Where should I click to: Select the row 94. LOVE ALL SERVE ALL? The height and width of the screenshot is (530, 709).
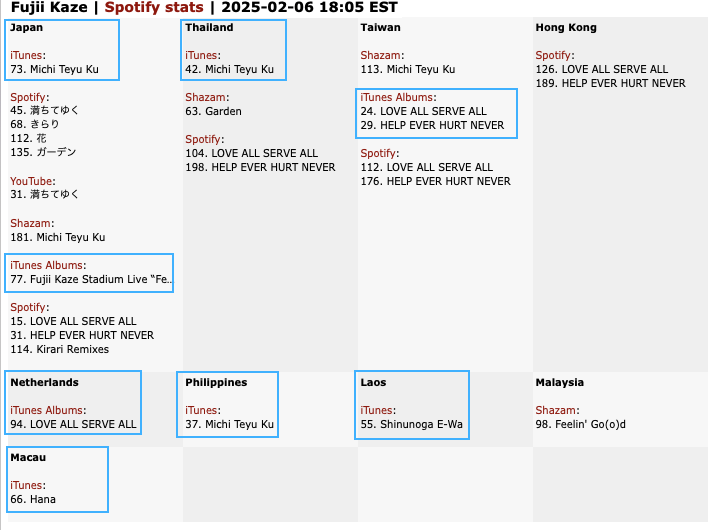pyautogui.click(x=73, y=424)
